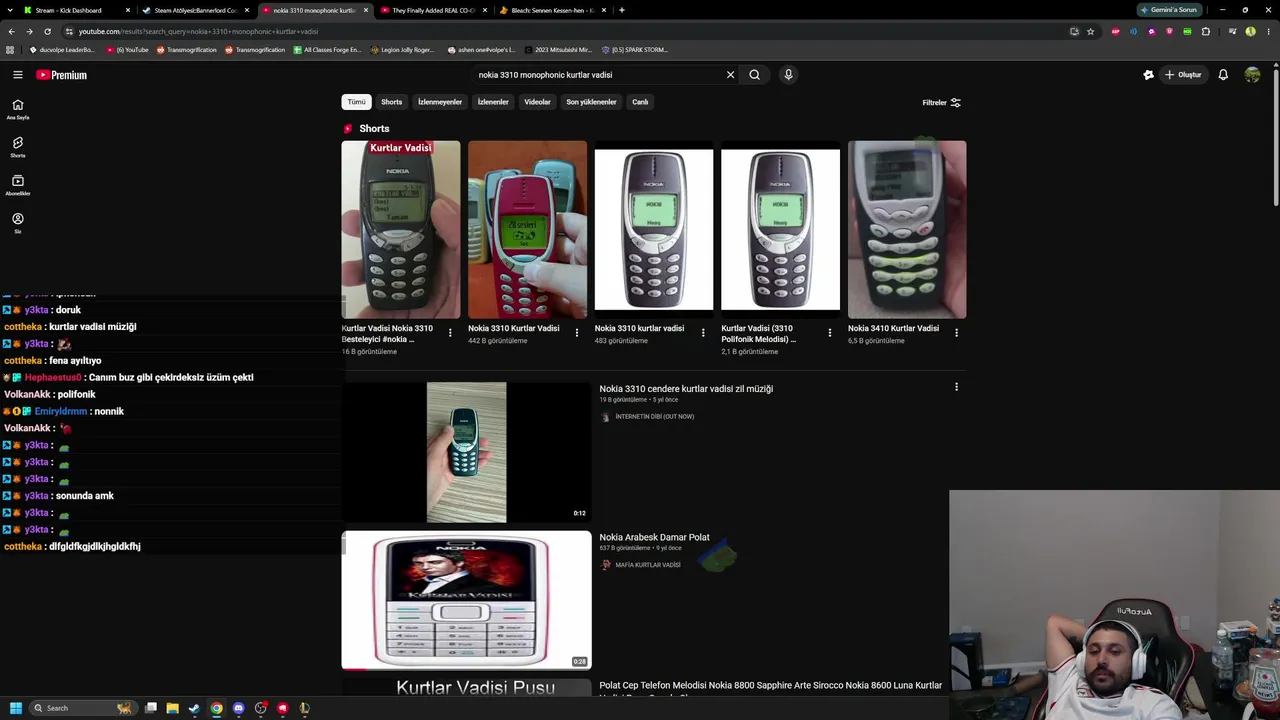Visit the İNTERNETİN DİBİ channel

pyautogui.click(x=654, y=417)
